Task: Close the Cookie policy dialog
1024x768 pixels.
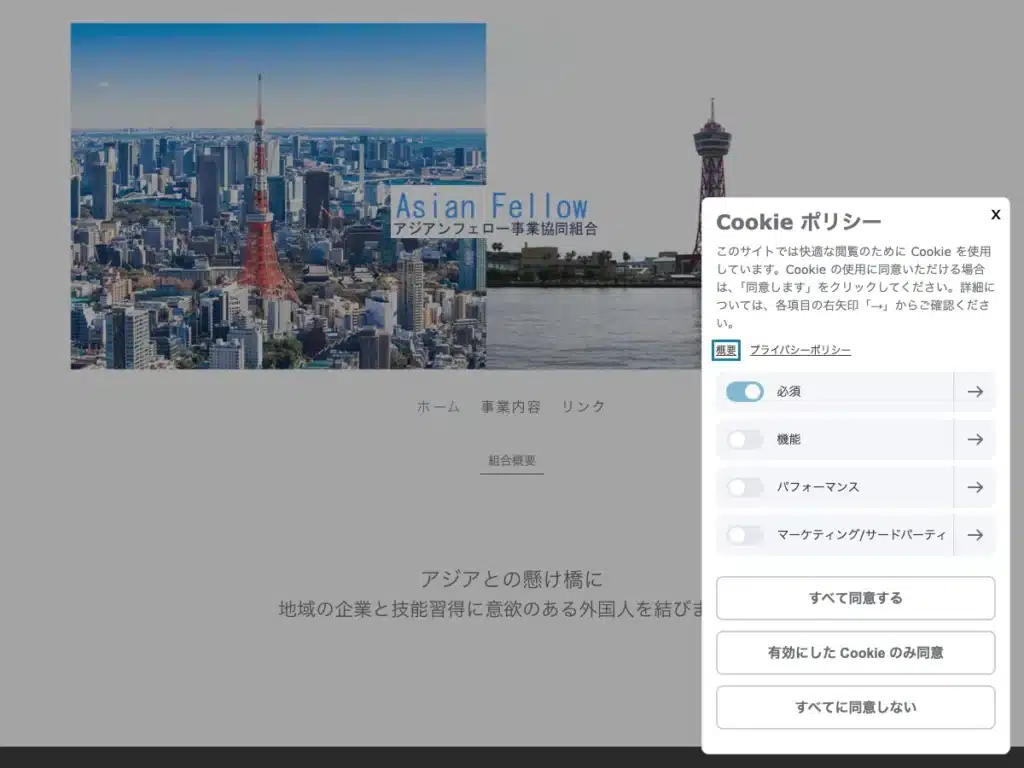Action: pos(995,214)
